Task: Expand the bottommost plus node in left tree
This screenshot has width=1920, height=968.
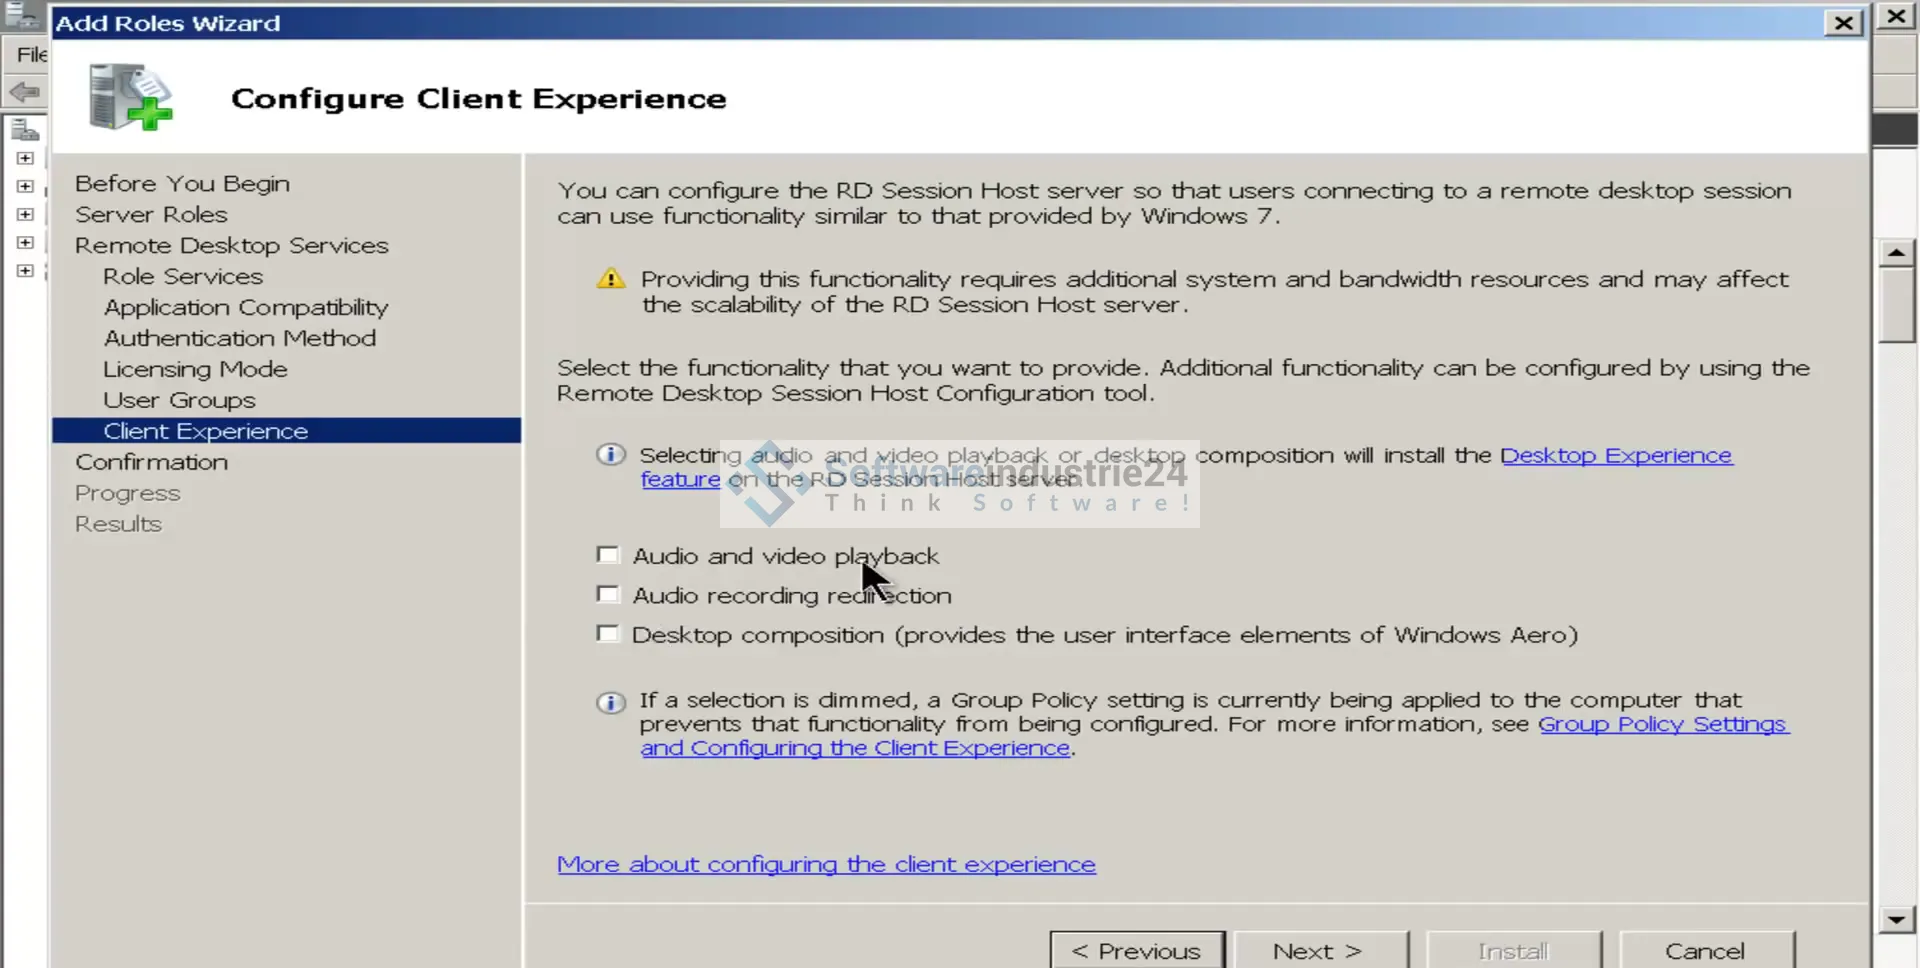Action: click(25, 271)
